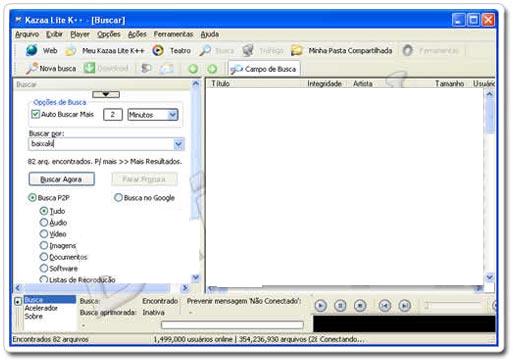Screen dimensions: 513x361
Task: Click the Buscar Agora button
Action: (61, 179)
